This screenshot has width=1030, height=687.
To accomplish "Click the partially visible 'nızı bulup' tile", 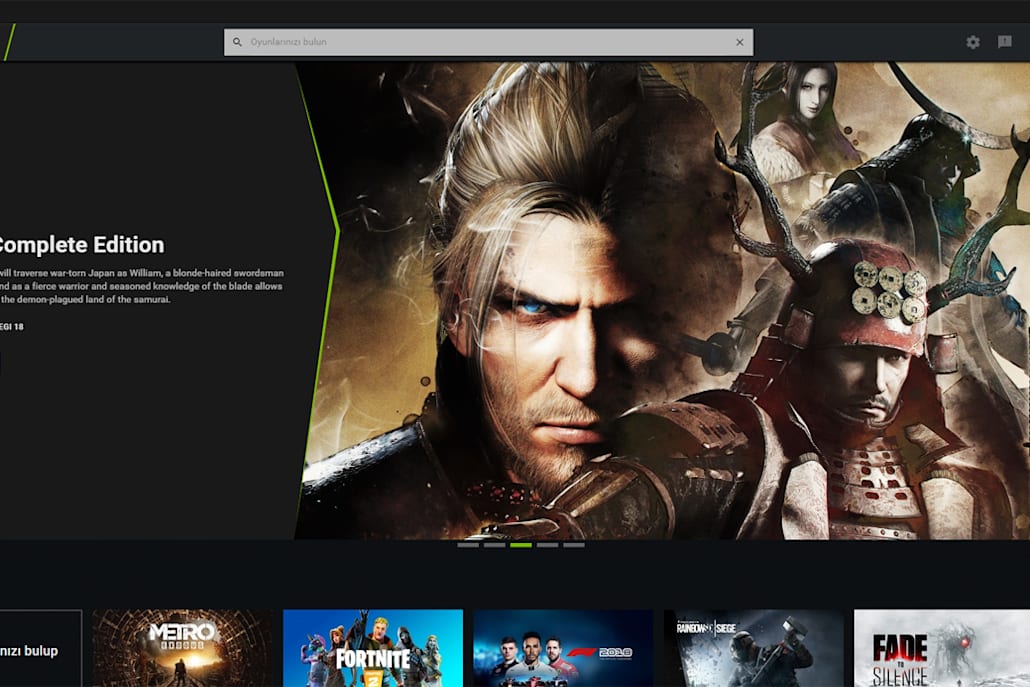I will coord(41,648).
